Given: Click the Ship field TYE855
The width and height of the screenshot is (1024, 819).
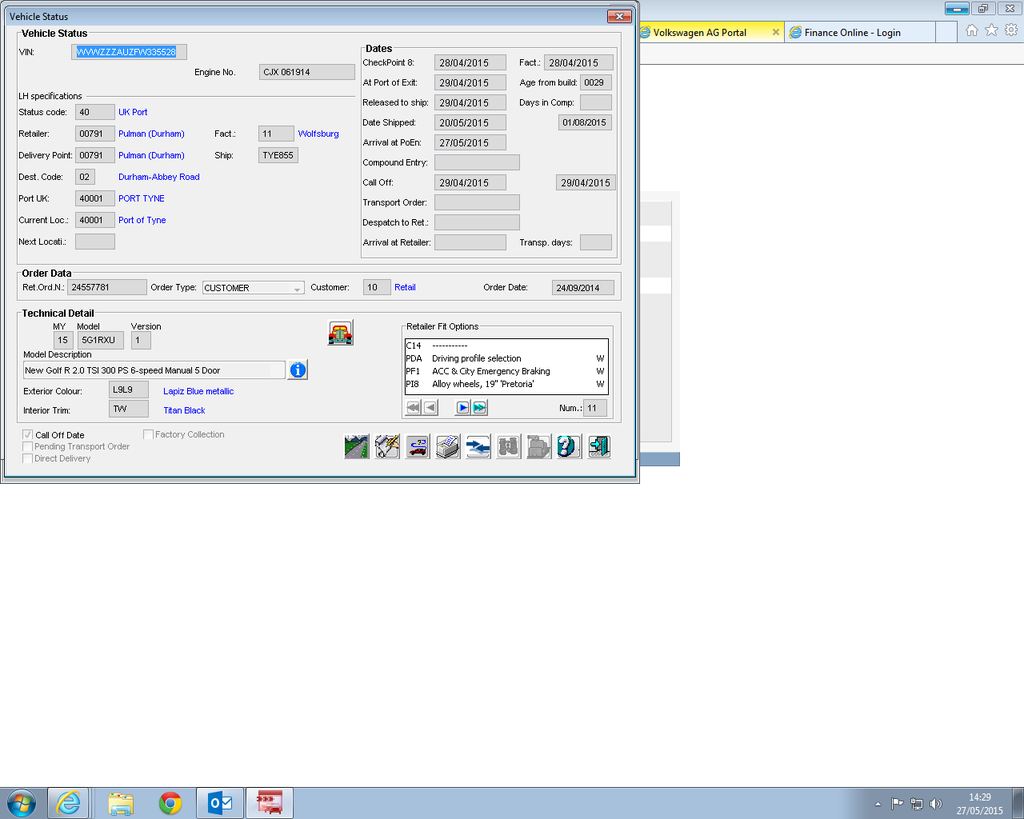Looking at the screenshot, I should coord(278,155).
